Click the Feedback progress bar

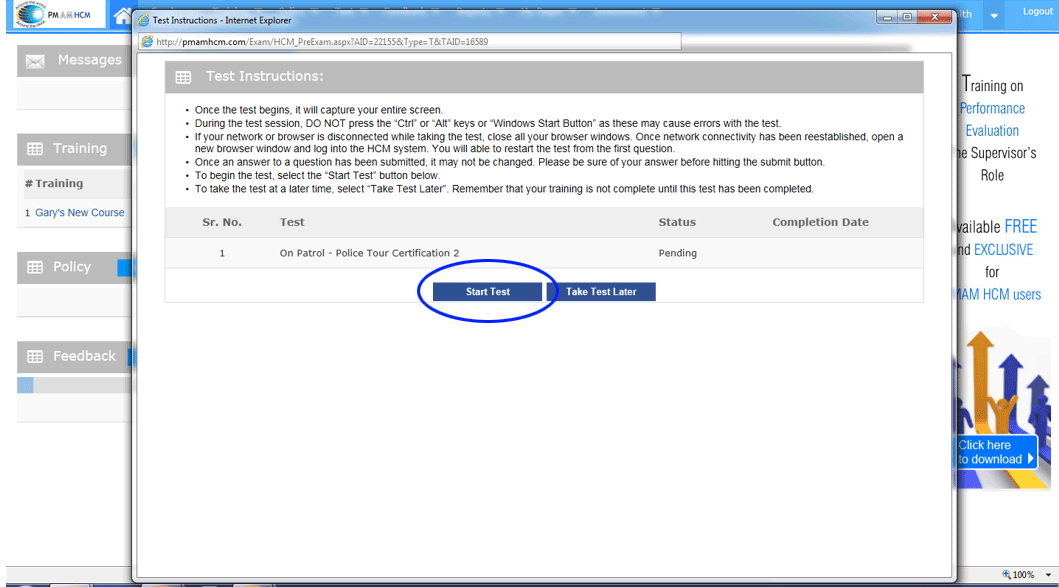point(74,385)
